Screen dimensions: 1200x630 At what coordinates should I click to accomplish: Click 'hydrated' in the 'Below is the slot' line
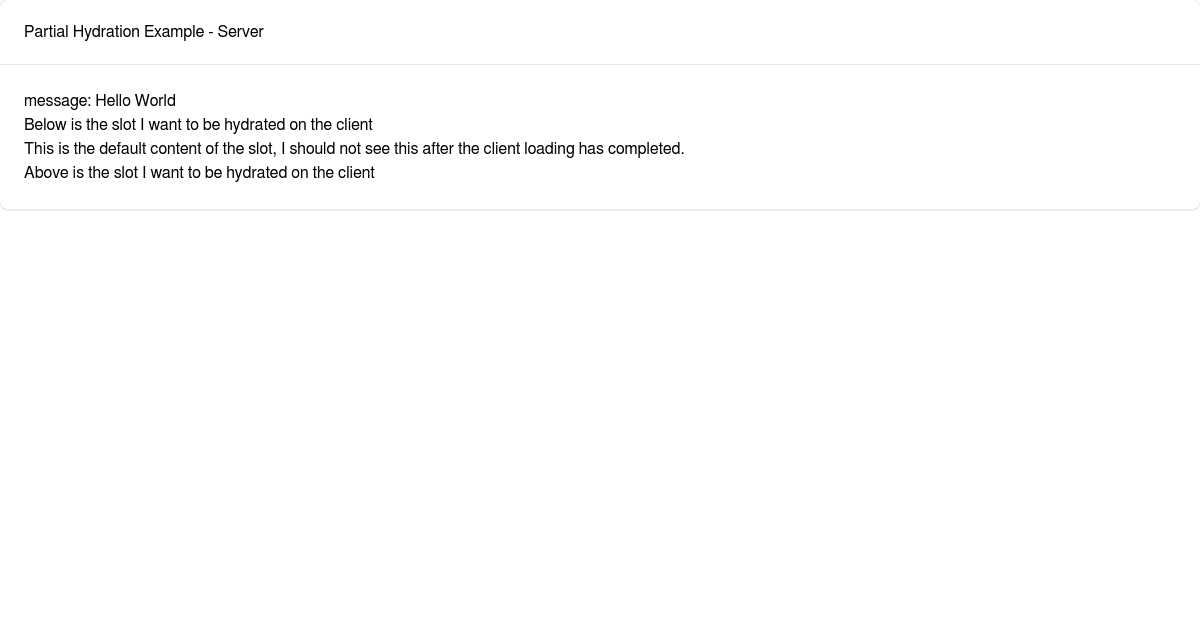(x=254, y=125)
